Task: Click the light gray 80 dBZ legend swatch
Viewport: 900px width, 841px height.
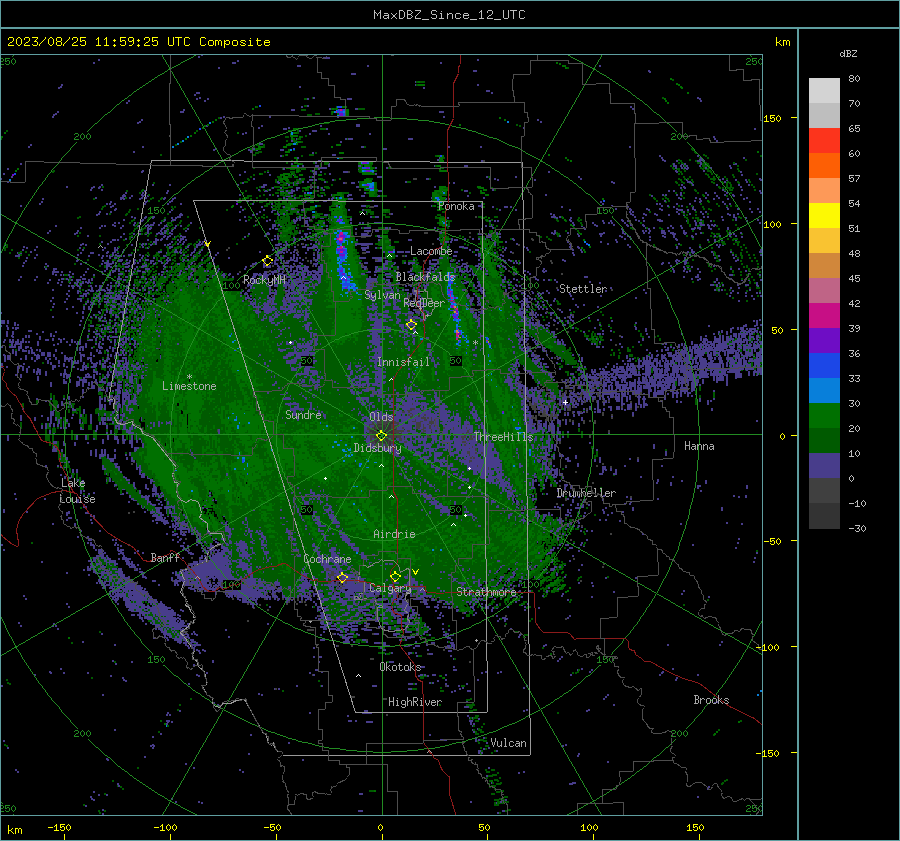Action: [x=824, y=91]
